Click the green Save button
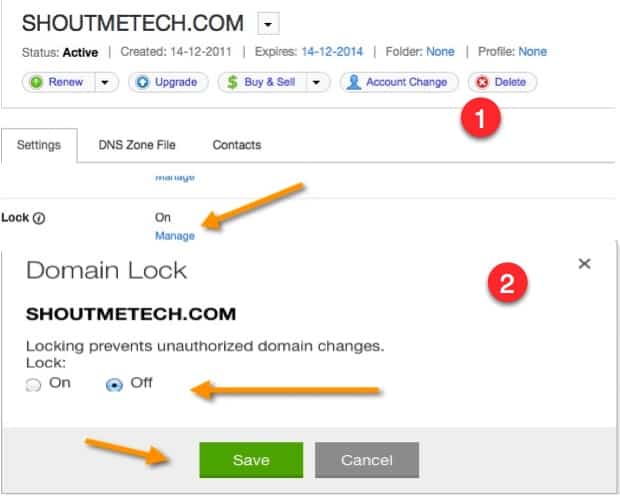 click(251, 460)
